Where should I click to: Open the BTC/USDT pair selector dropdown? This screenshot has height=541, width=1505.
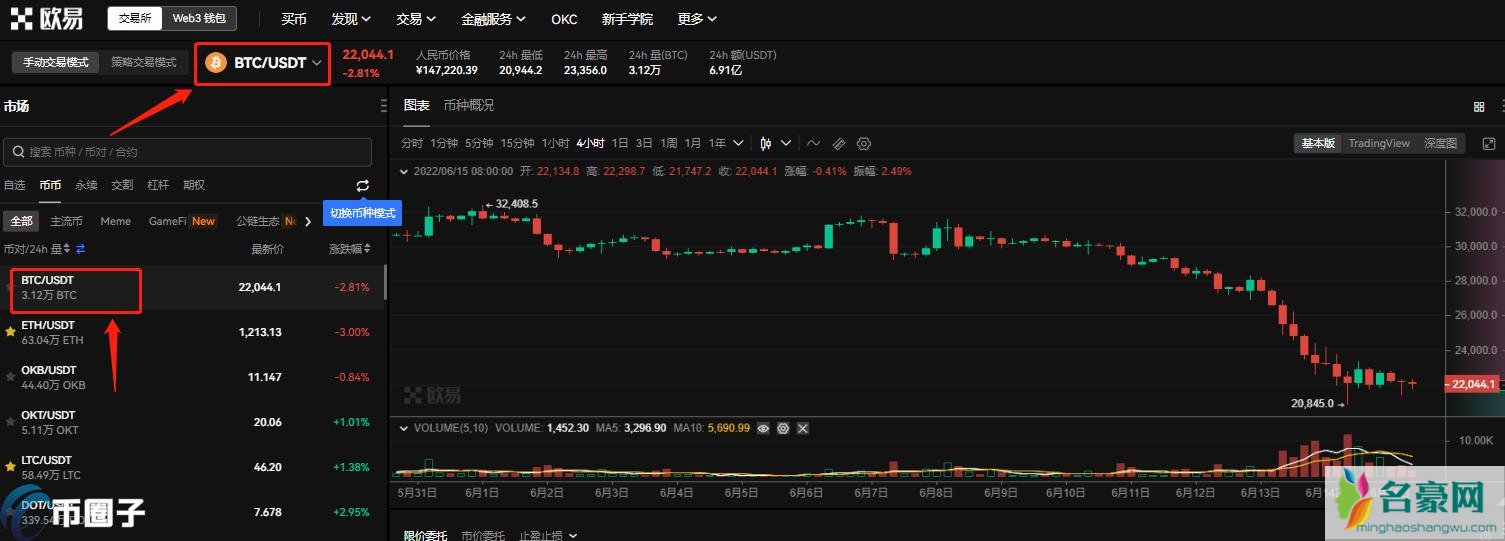point(263,63)
